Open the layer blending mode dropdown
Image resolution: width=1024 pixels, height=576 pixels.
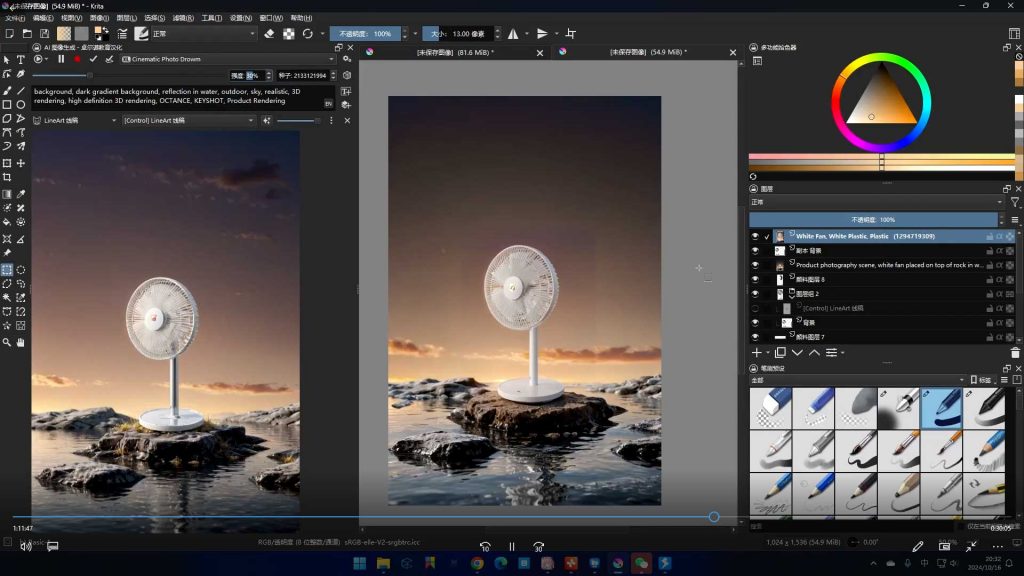tap(875, 202)
